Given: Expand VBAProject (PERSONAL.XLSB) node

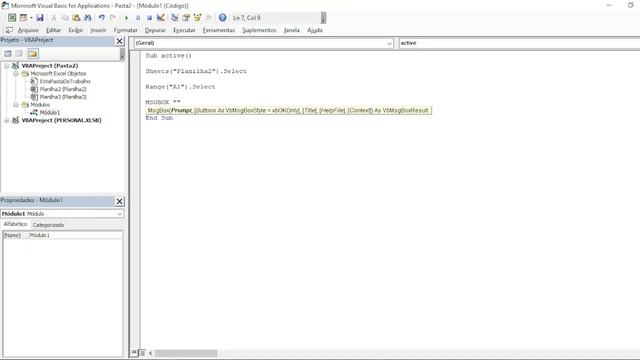Looking at the screenshot, I should 7,120.
